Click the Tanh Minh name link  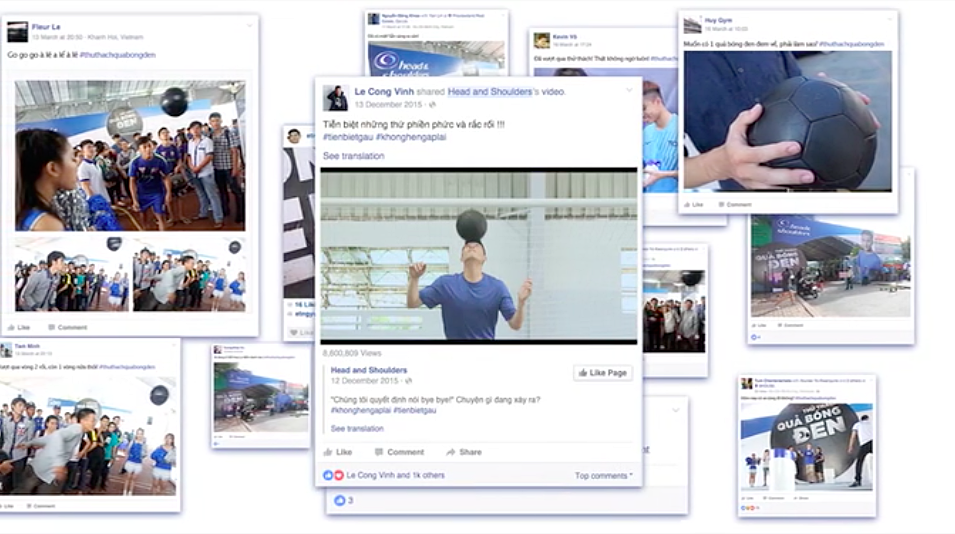click(x=27, y=346)
